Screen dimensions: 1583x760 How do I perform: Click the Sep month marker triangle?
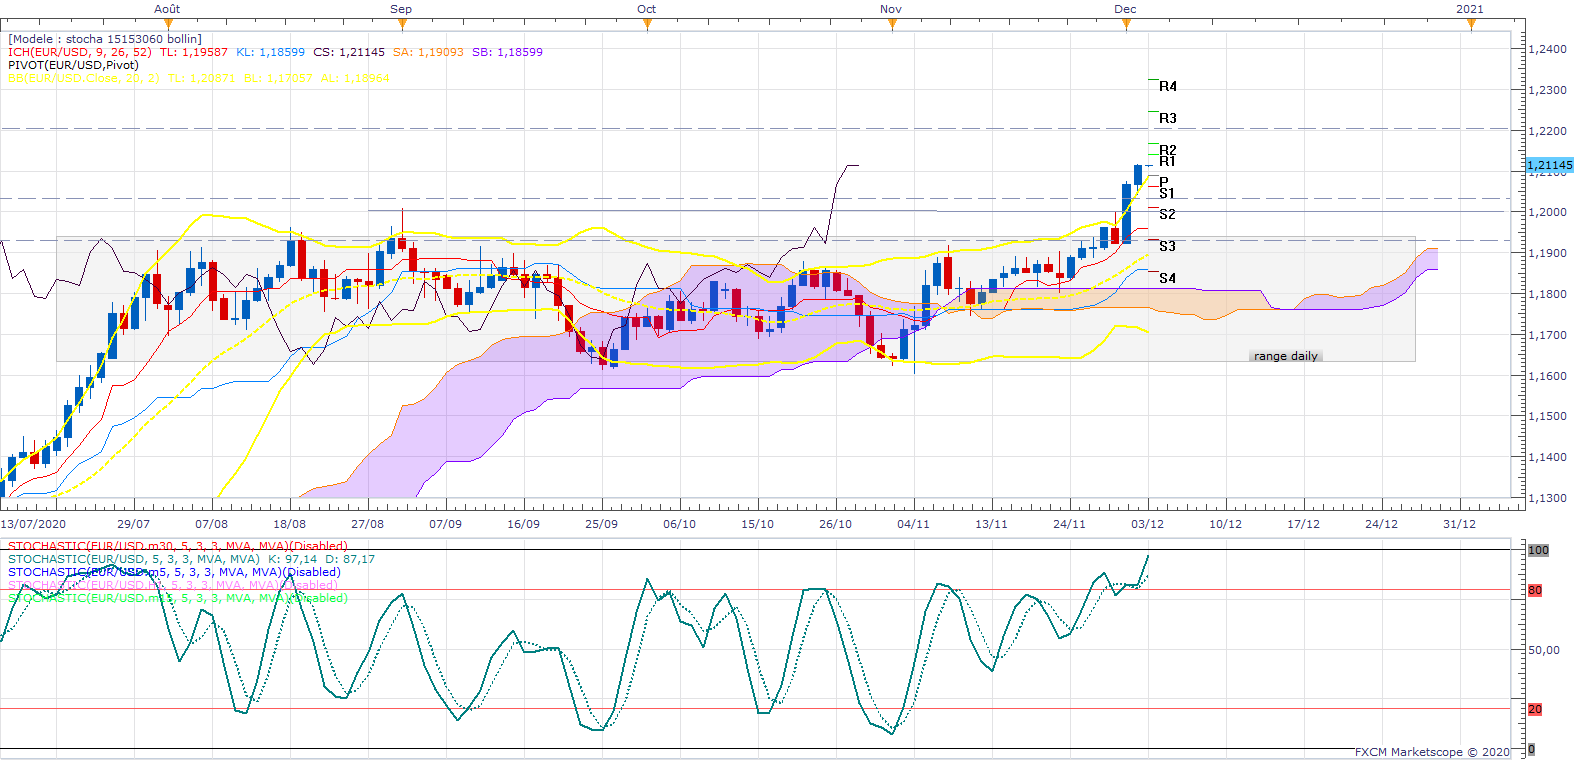[401, 24]
